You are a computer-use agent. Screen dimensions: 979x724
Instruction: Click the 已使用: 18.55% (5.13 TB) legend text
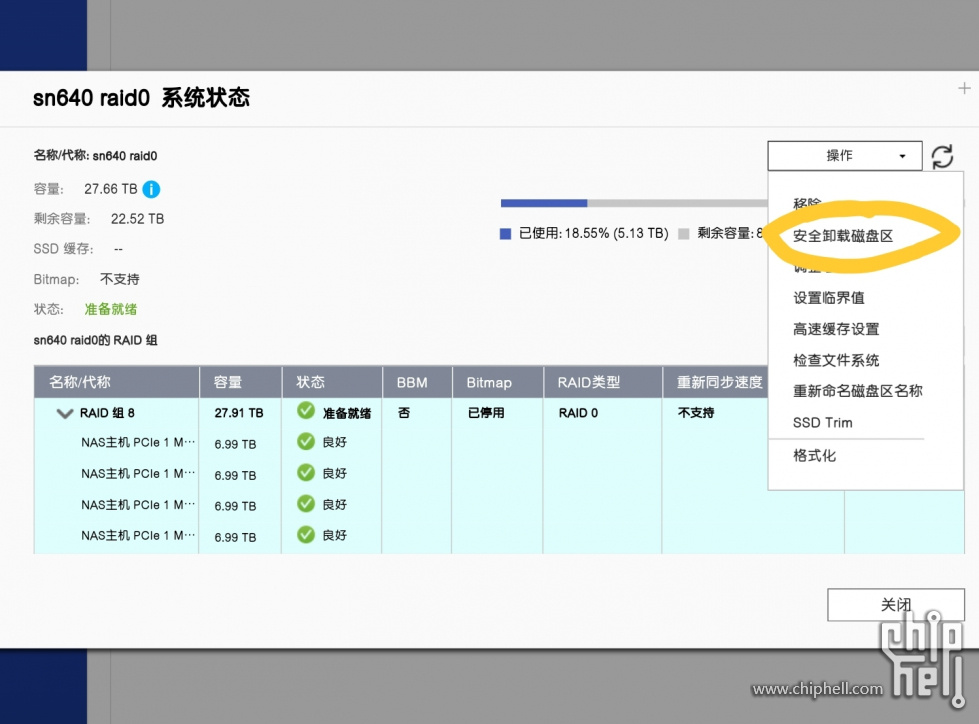tap(593, 233)
